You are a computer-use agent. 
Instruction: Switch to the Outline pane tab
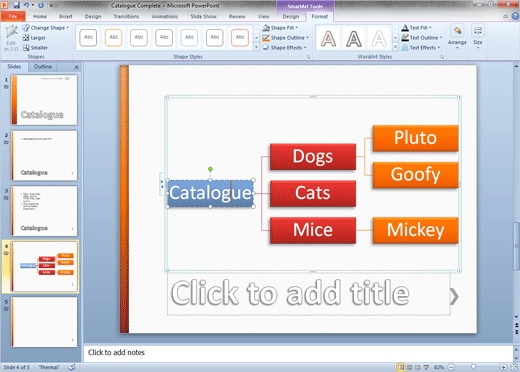click(43, 67)
